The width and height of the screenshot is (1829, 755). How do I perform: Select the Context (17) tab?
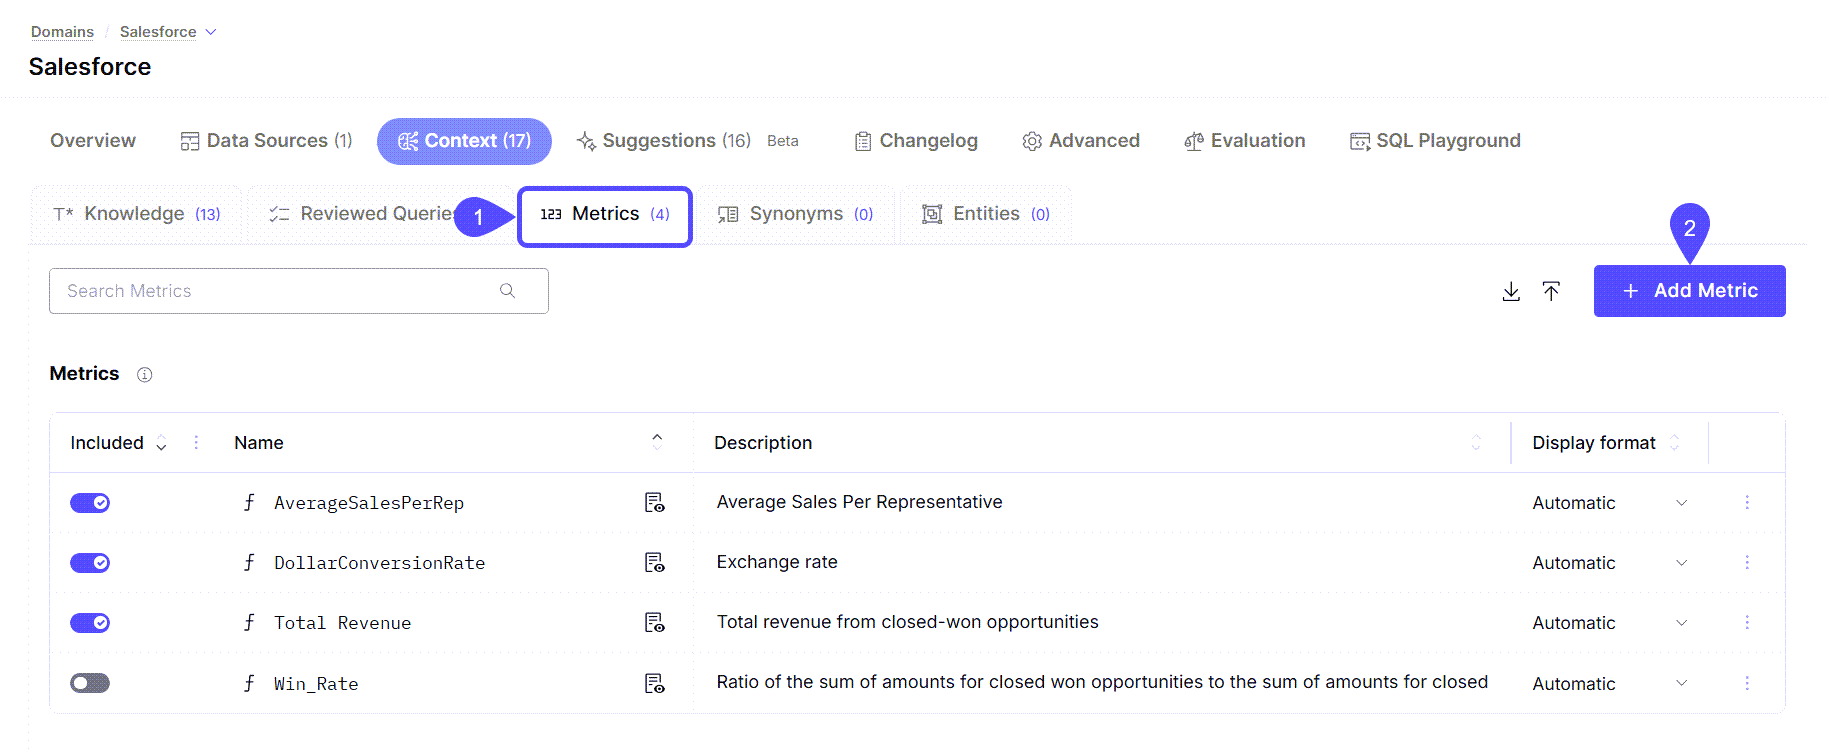464,141
